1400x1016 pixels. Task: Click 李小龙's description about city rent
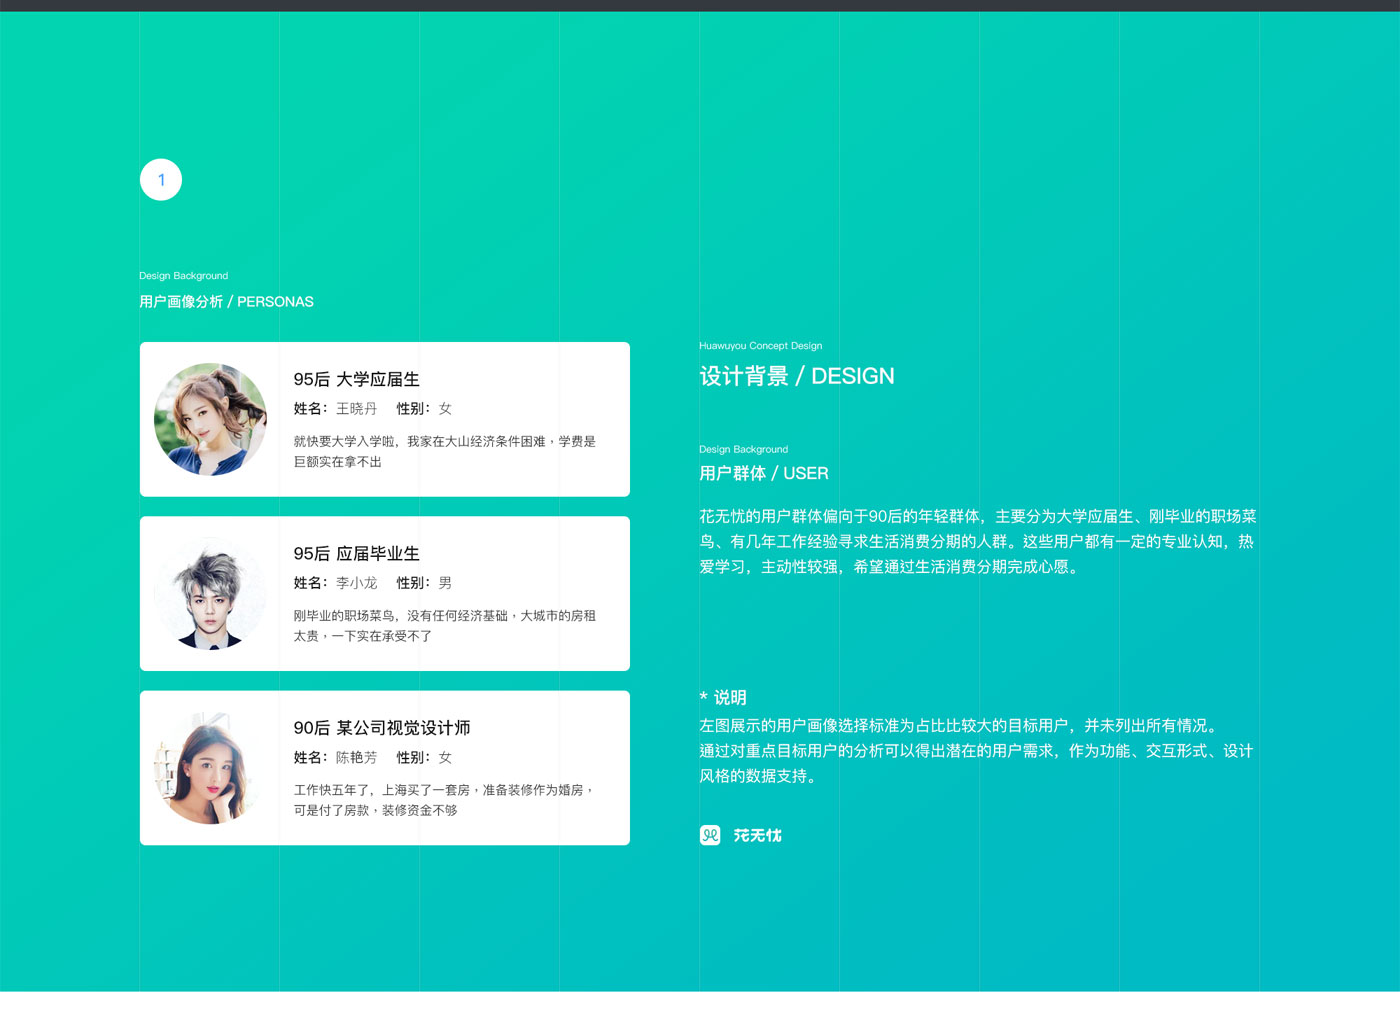coord(444,625)
